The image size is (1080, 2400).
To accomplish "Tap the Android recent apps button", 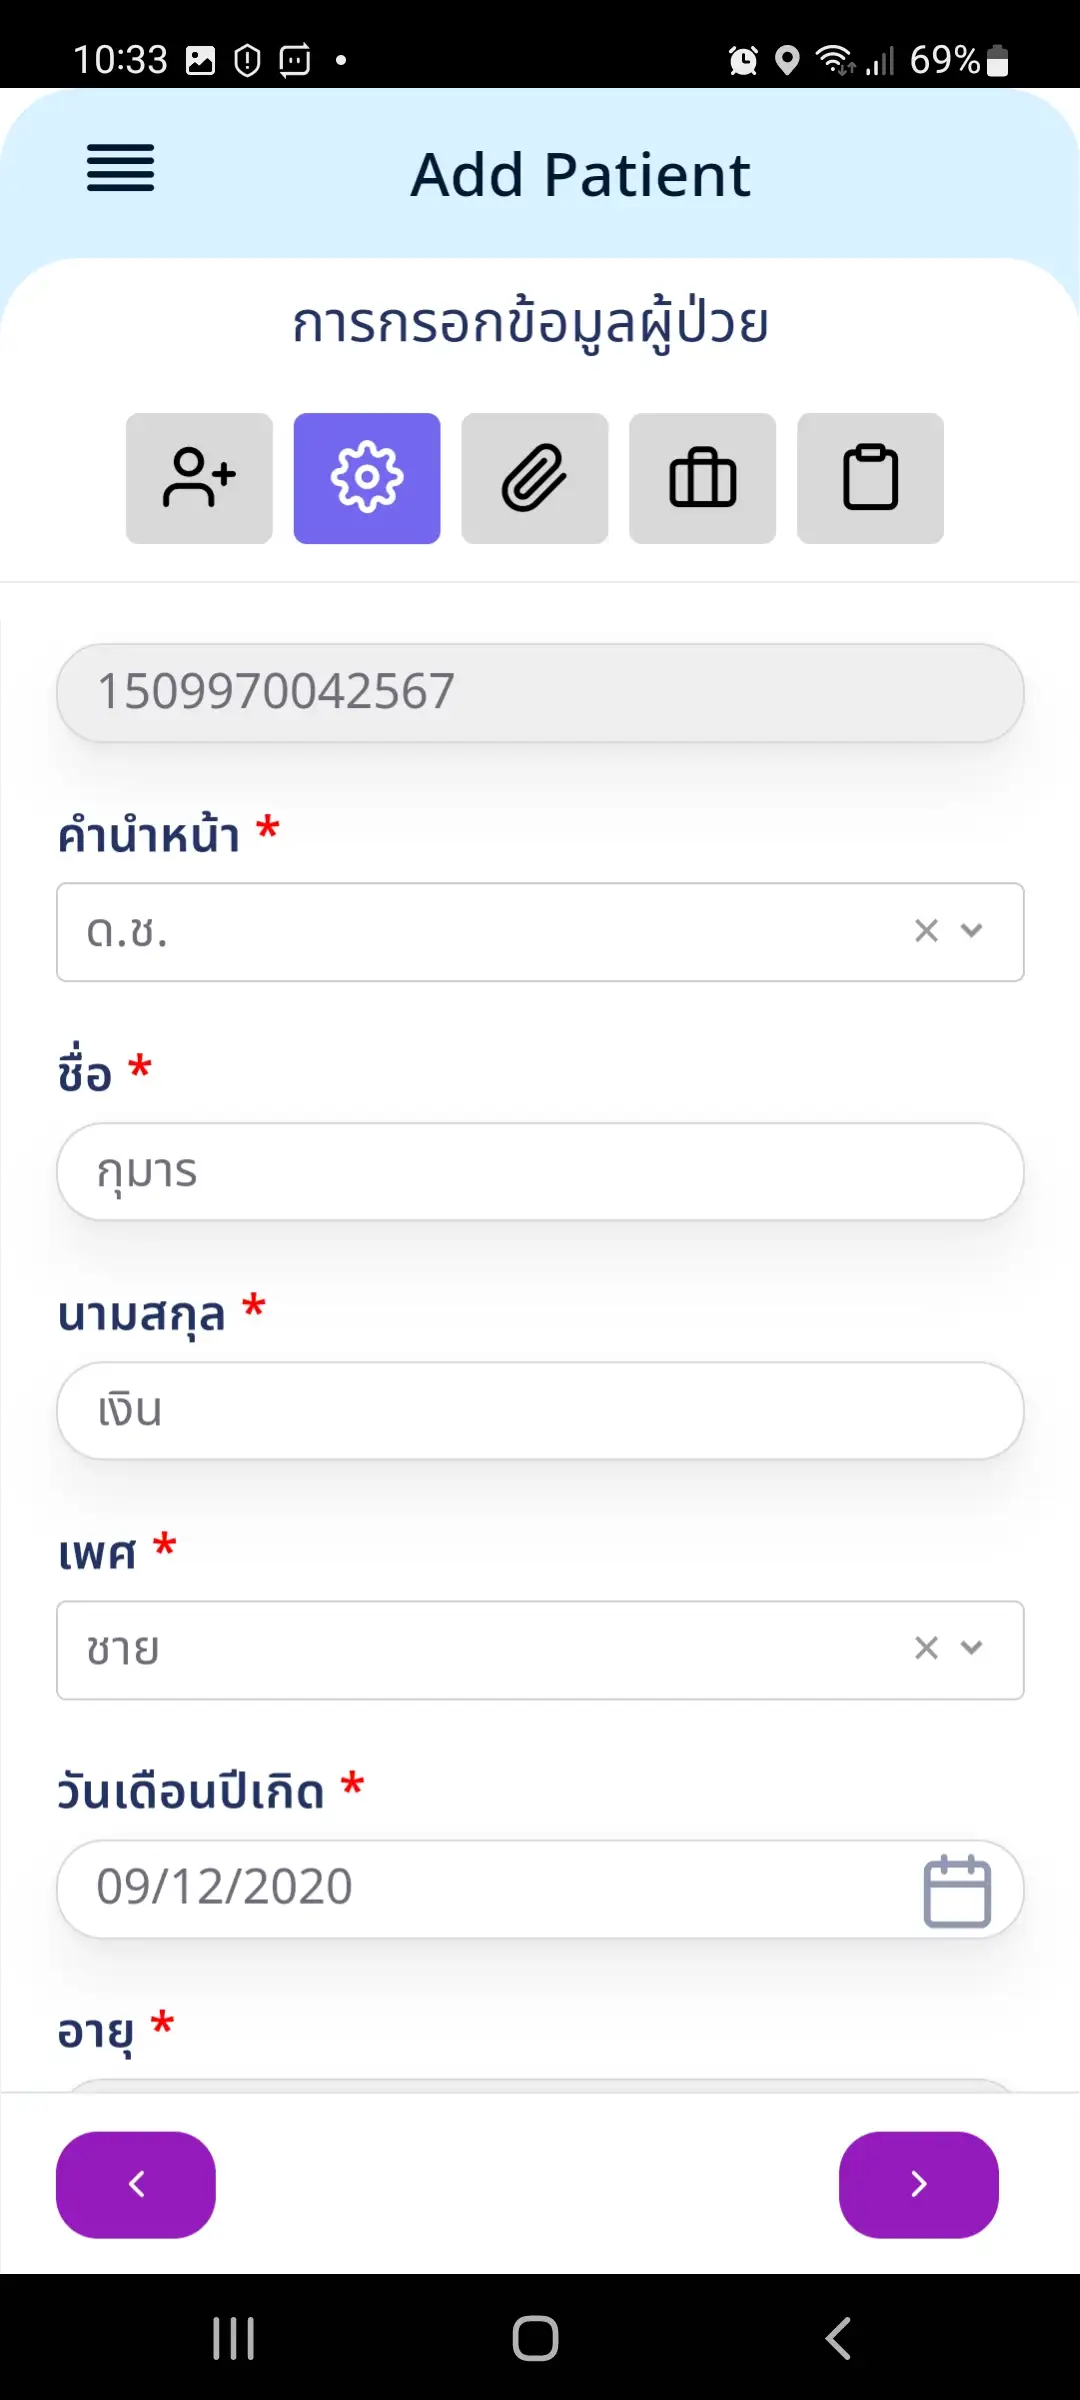I will pyautogui.click(x=234, y=2338).
